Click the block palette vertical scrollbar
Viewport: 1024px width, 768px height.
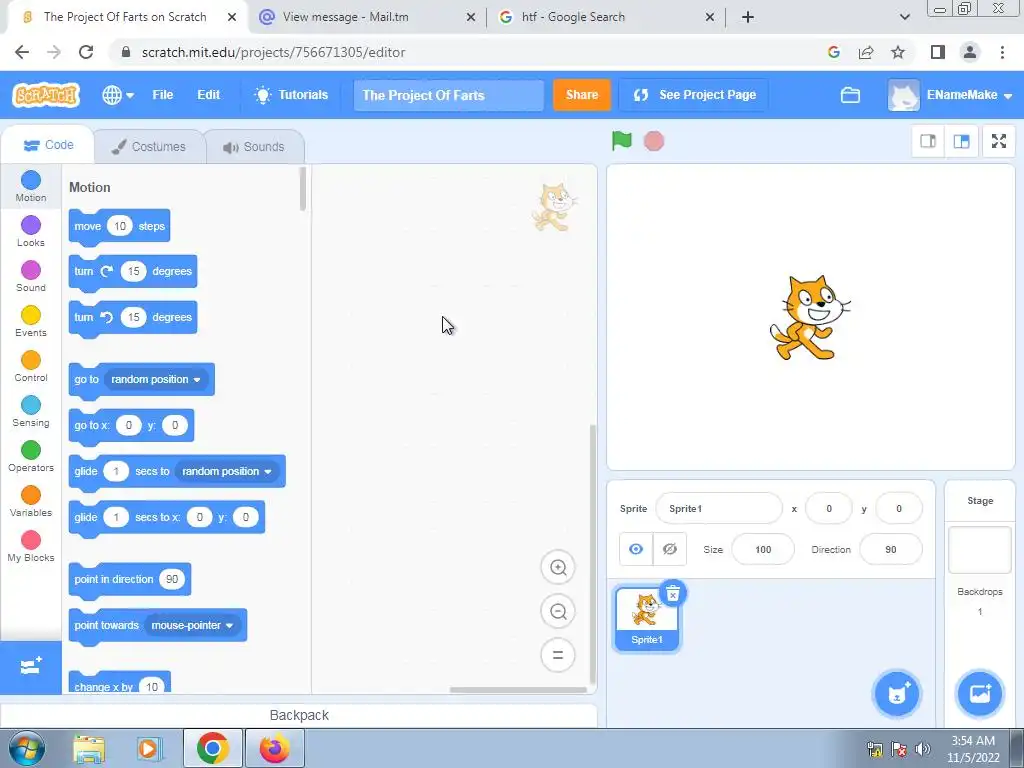[x=302, y=189]
